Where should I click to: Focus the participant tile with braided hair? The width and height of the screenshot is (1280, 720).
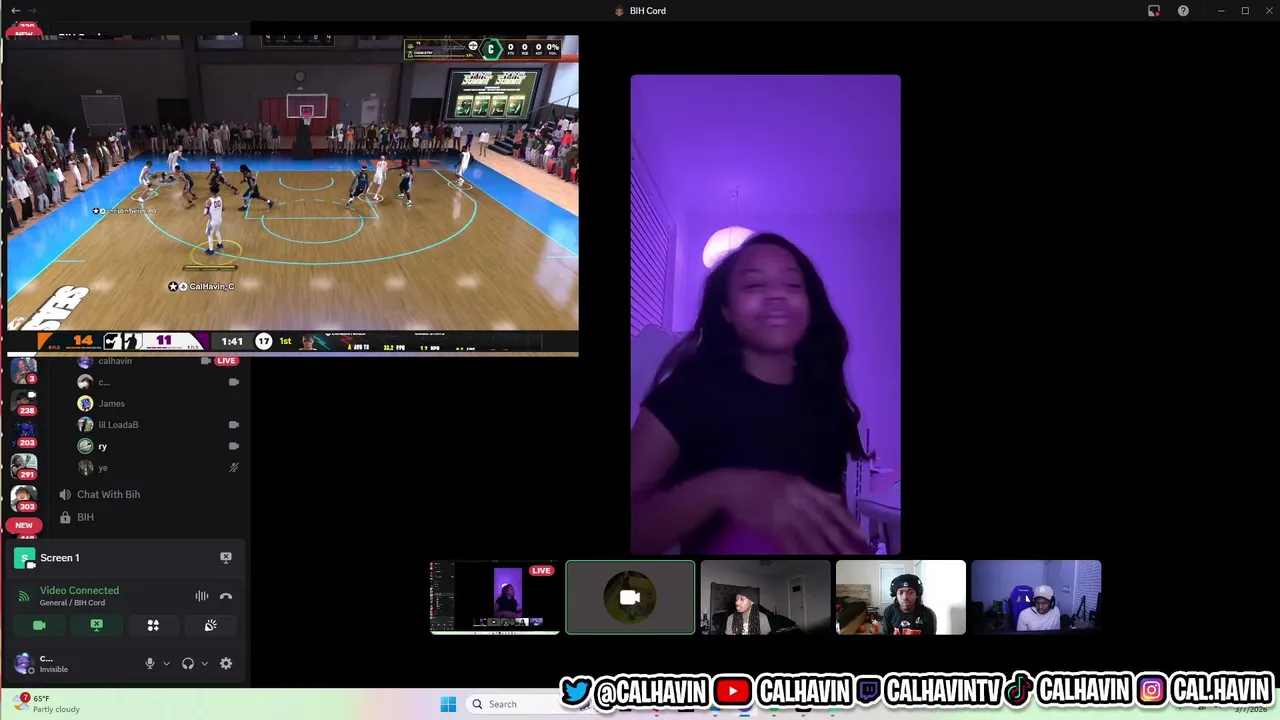point(765,598)
